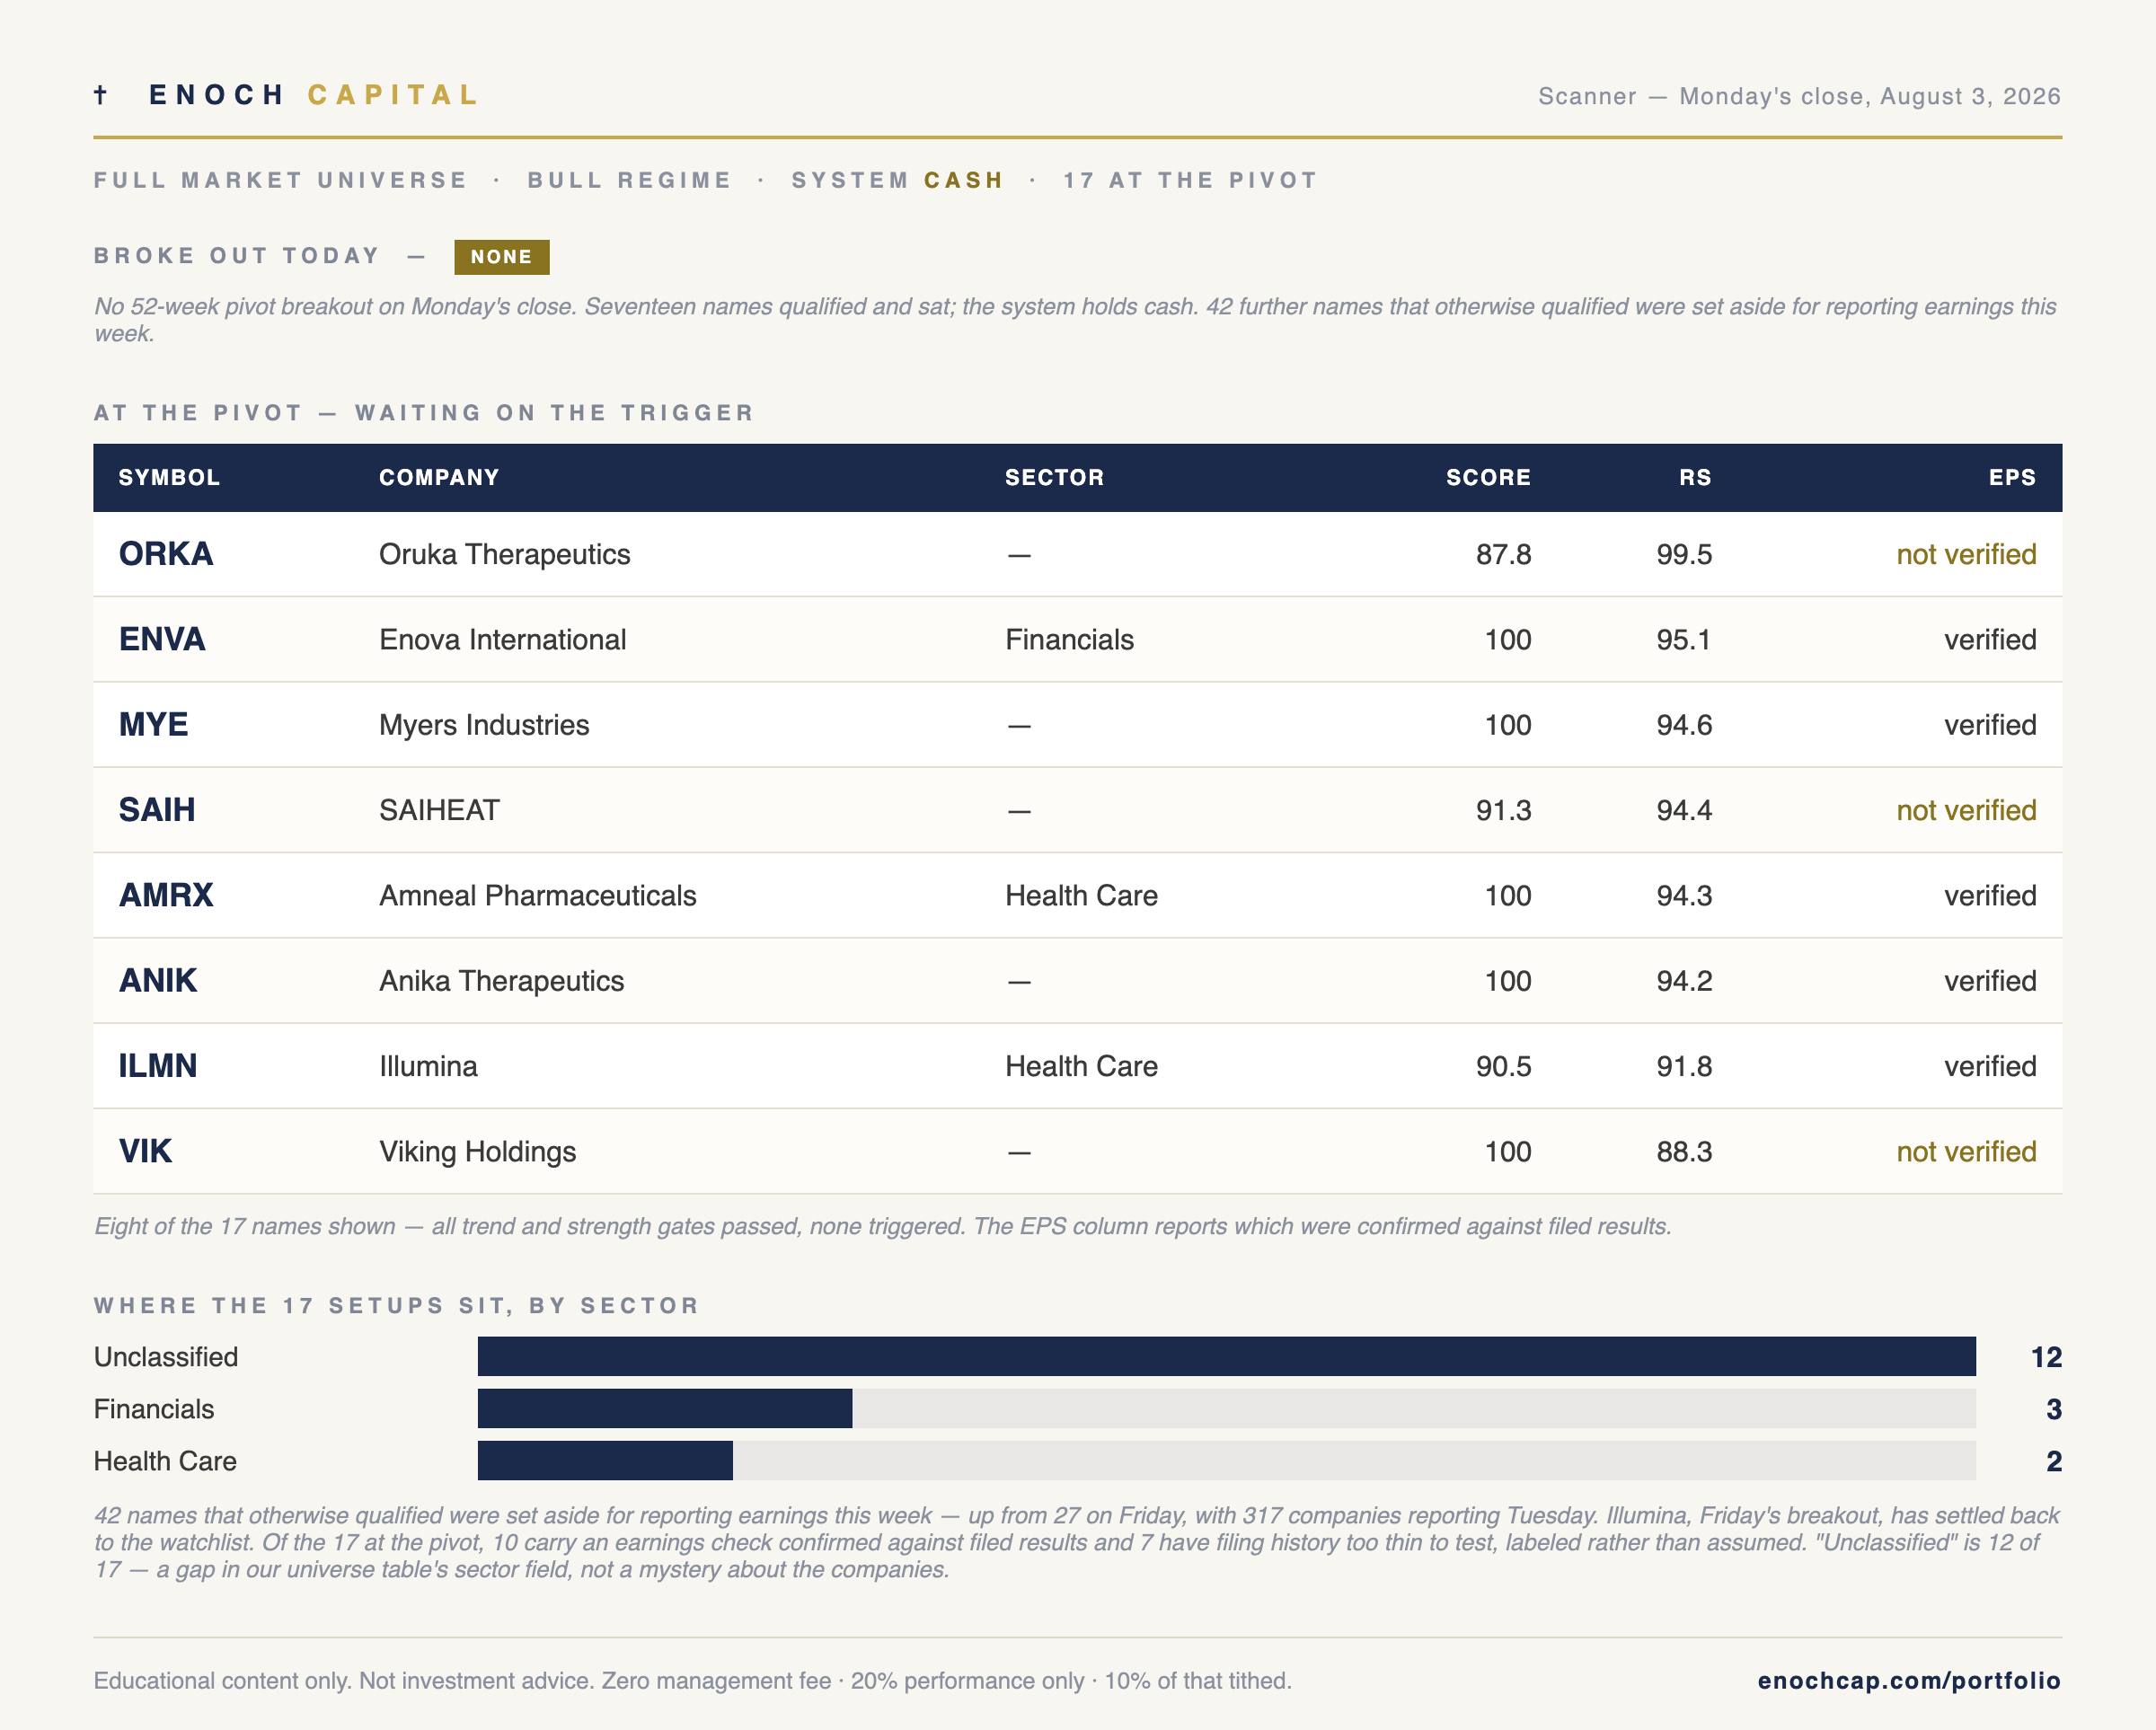Click Enova International company name
The image size is (2156, 1730).
[x=502, y=639]
